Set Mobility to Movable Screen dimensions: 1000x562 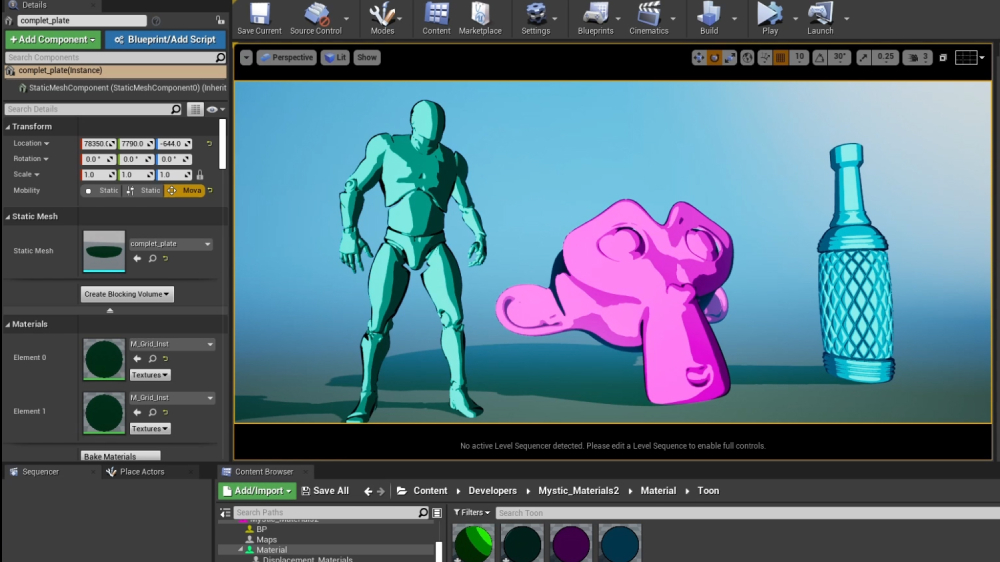(185, 190)
